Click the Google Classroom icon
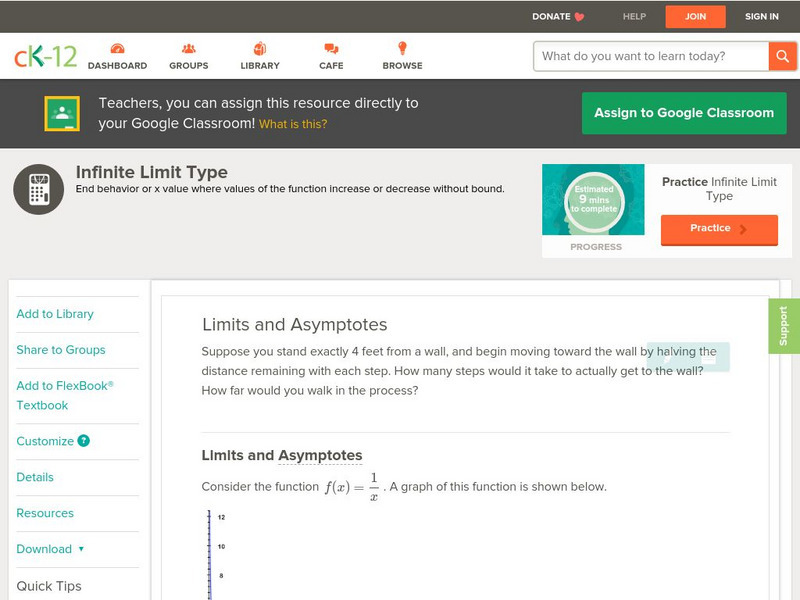 [62, 114]
